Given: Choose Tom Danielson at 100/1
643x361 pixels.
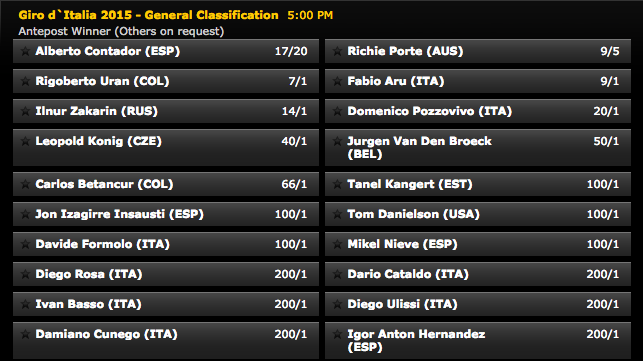Looking at the screenshot, I should (x=603, y=214).
